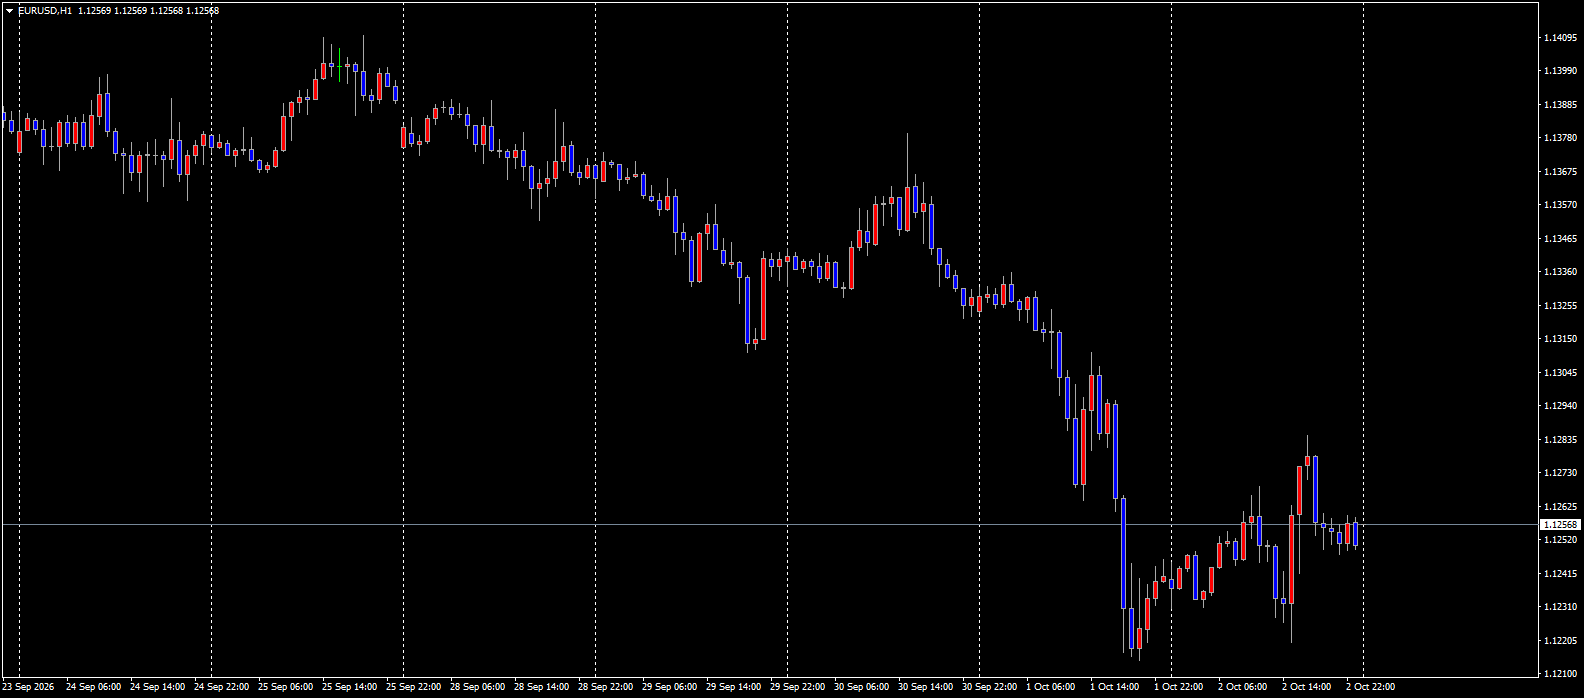The image size is (1584, 698).
Task: Click the 1.12415 price scale label
Action: coord(1560,574)
